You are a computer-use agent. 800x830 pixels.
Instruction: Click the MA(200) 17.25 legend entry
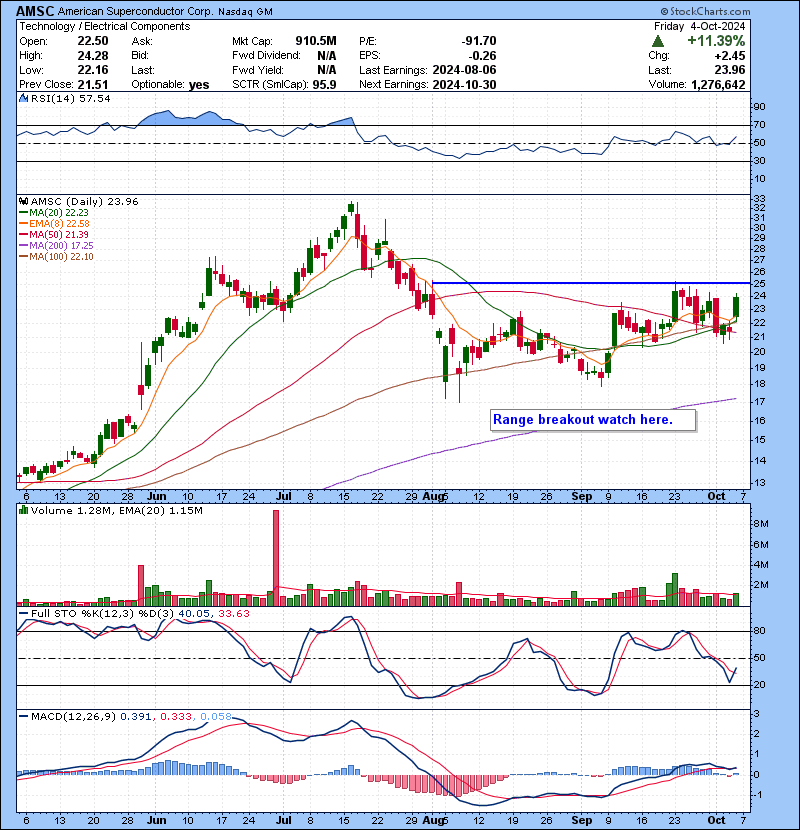[56, 246]
